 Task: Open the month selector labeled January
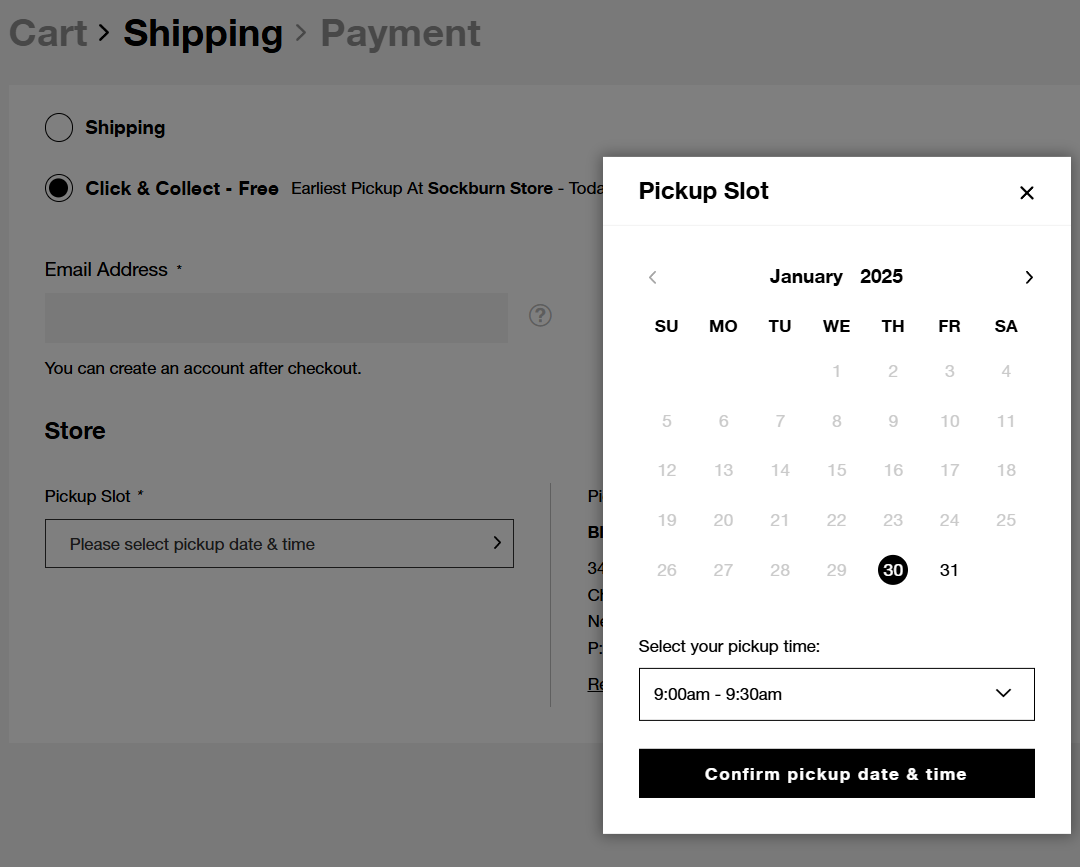click(x=805, y=277)
